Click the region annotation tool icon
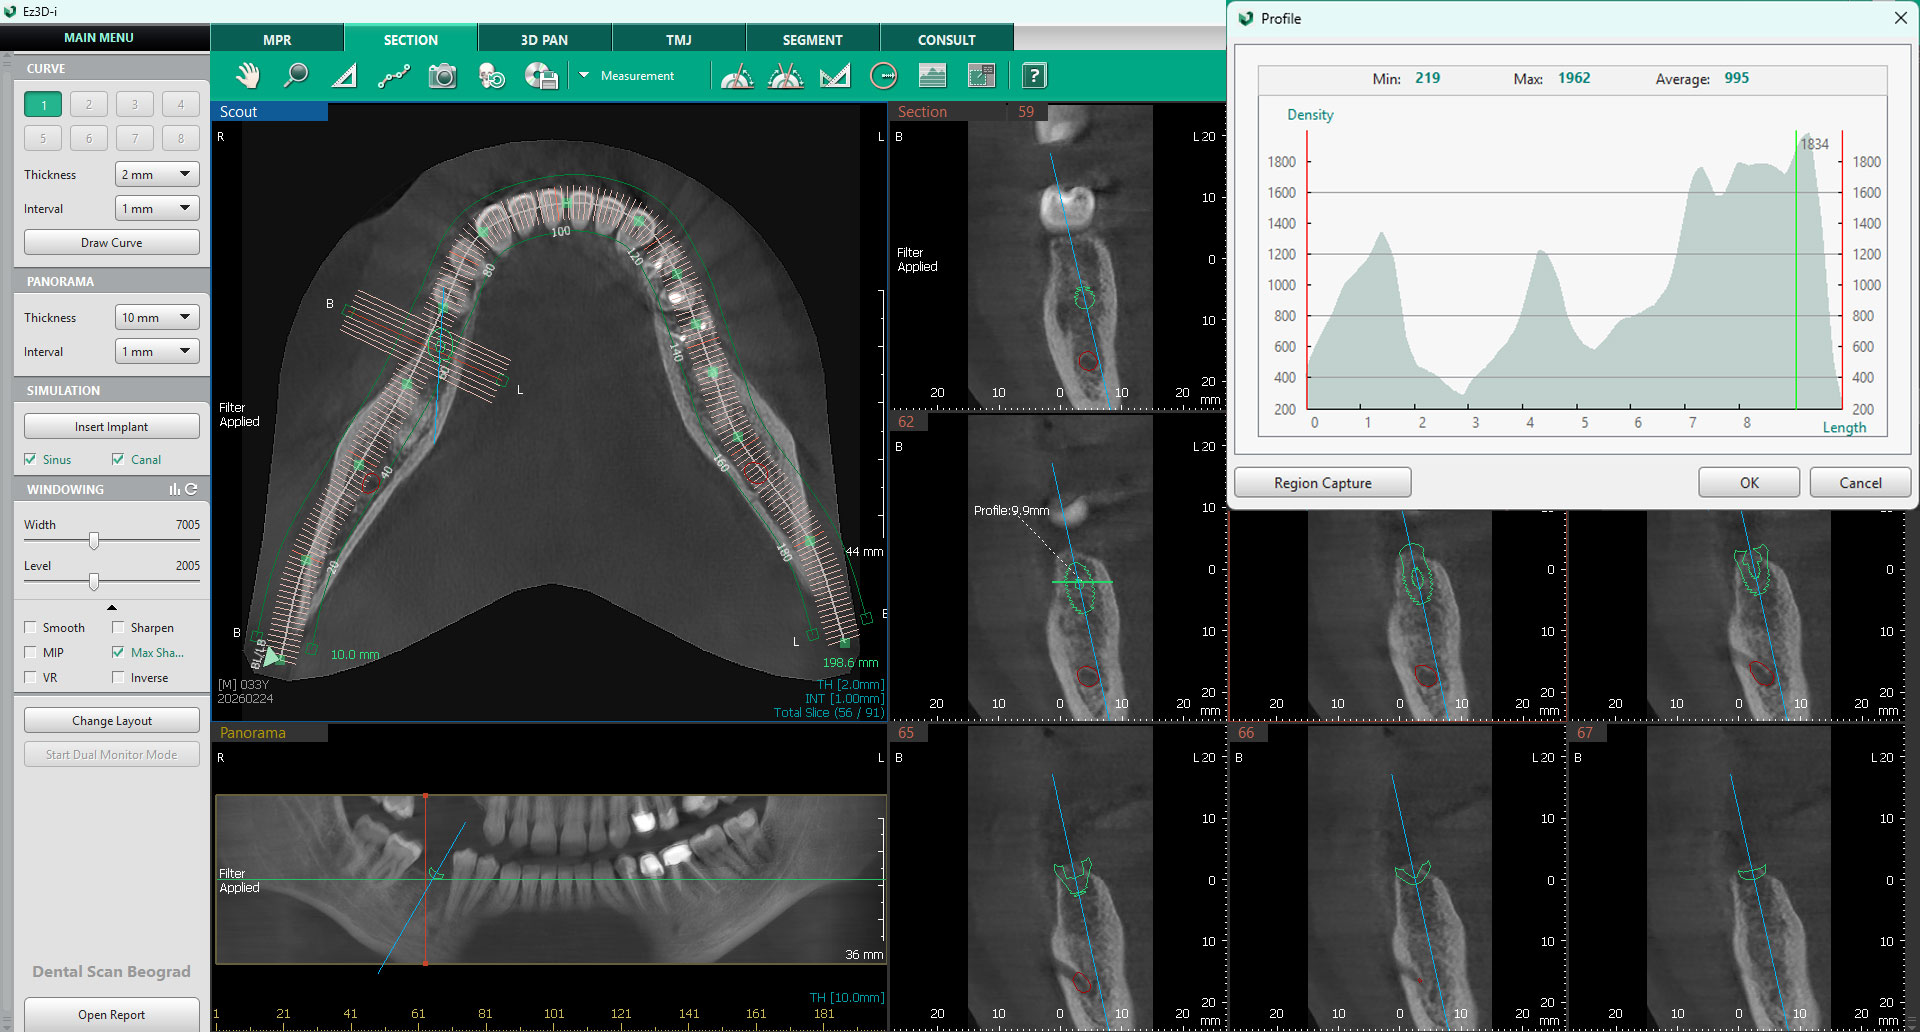The image size is (1920, 1032). [982, 76]
